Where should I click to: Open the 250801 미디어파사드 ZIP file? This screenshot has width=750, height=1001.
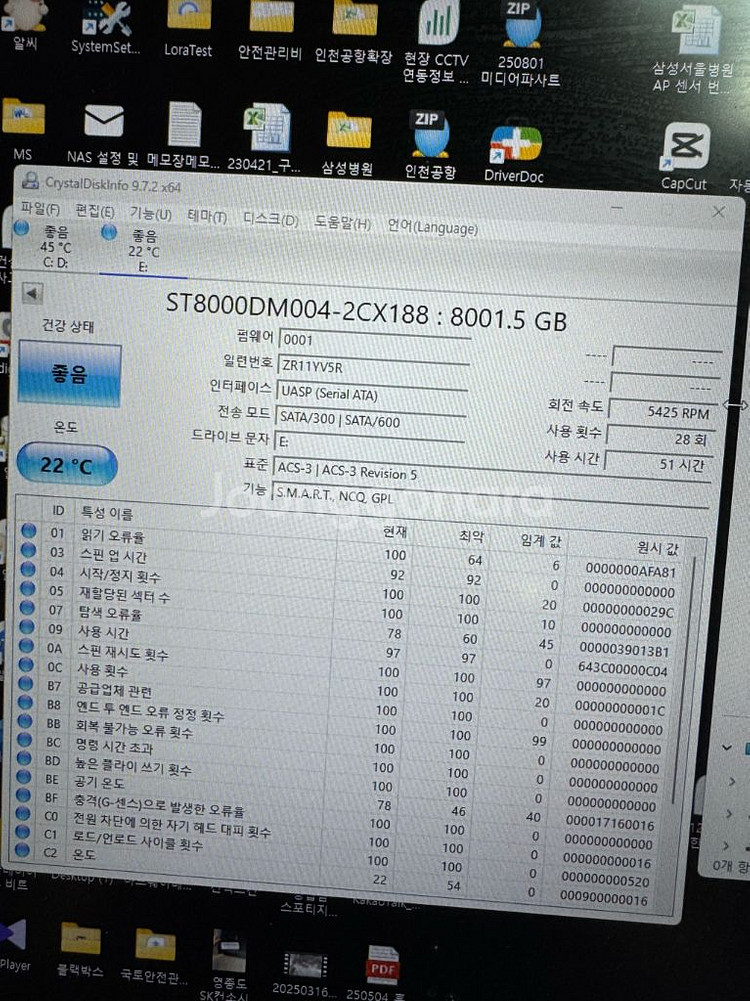click(x=520, y=43)
